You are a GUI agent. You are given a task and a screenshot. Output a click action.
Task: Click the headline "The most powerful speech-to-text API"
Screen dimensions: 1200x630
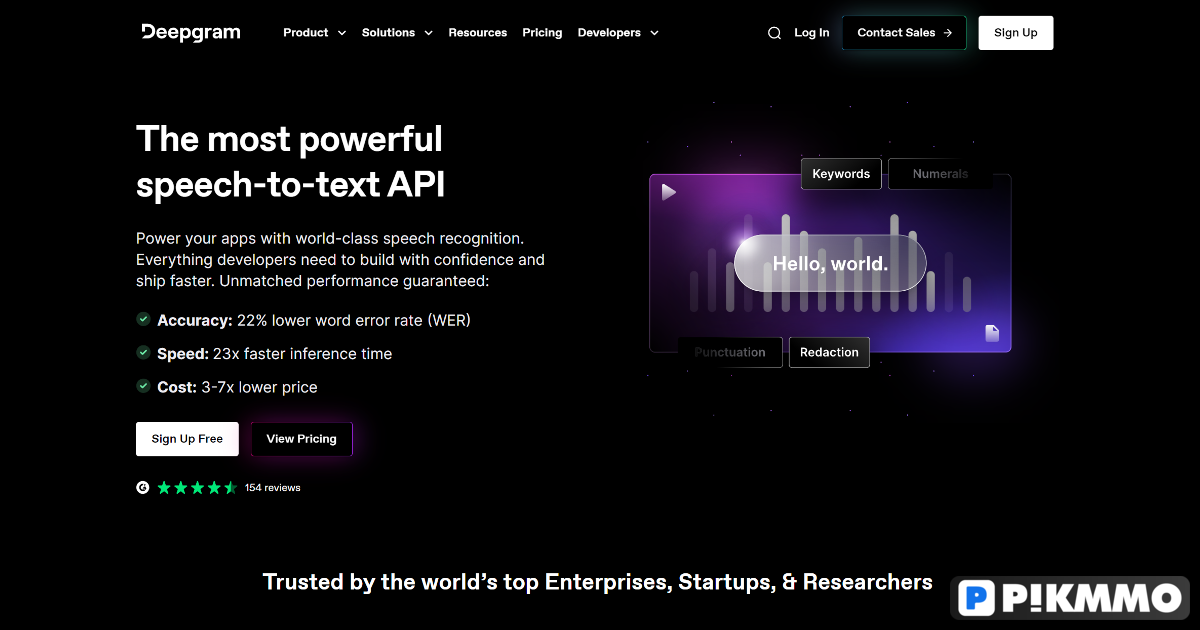click(x=291, y=161)
